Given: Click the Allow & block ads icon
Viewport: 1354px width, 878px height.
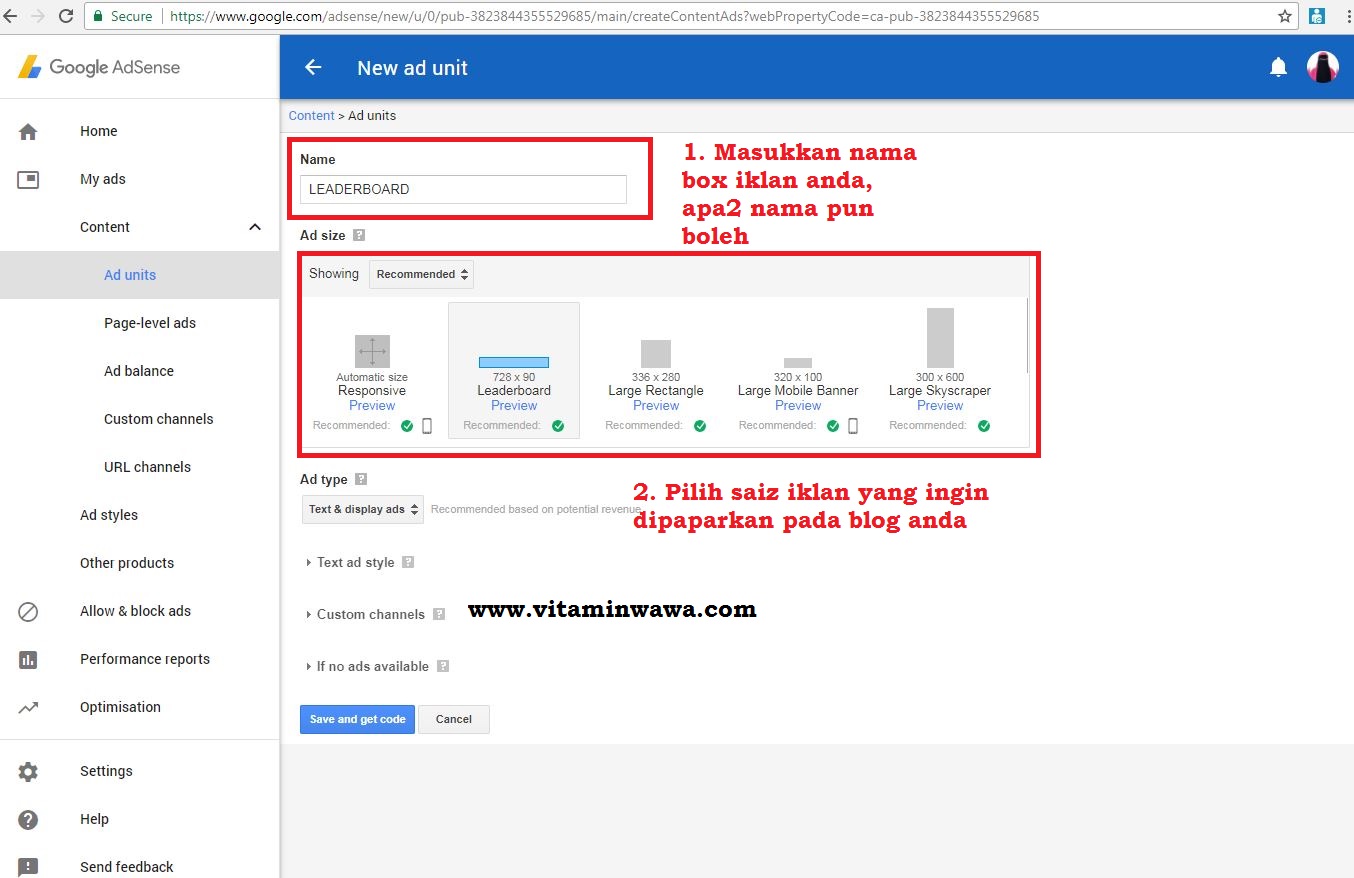Looking at the screenshot, I should pyautogui.click(x=28, y=611).
